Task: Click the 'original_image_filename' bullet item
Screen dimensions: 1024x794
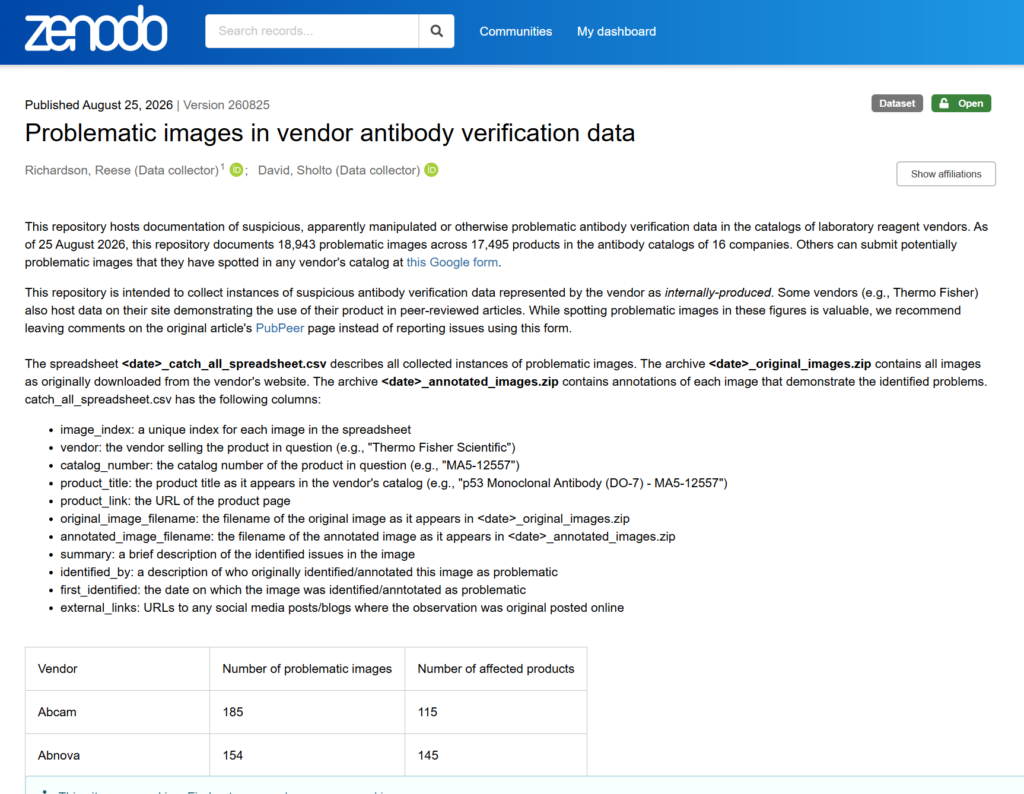Action: (x=345, y=518)
